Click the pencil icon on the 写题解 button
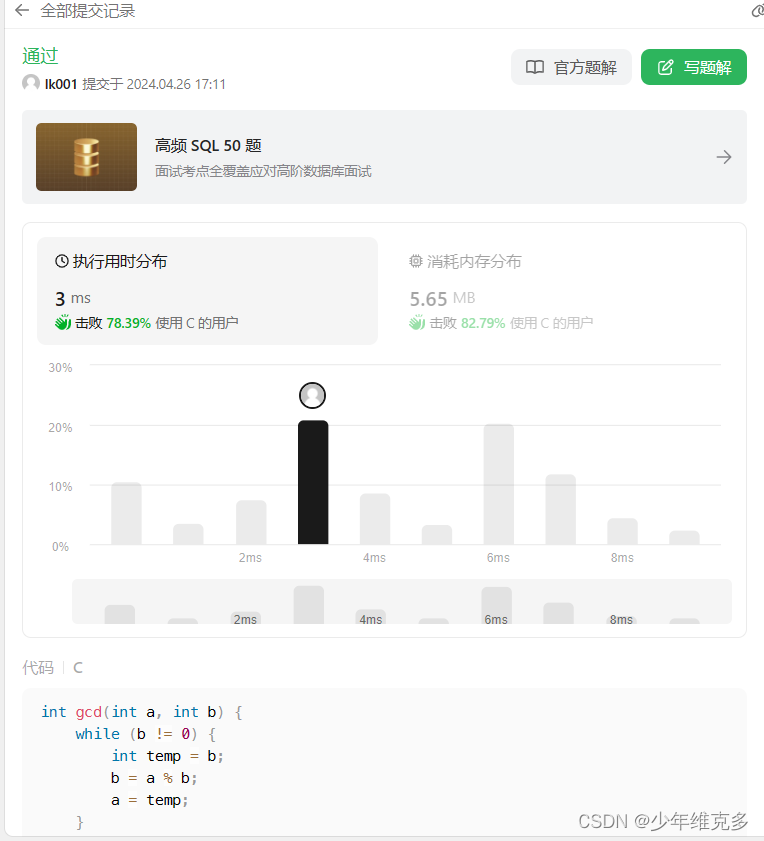This screenshot has height=841, width=764. tap(663, 67)
